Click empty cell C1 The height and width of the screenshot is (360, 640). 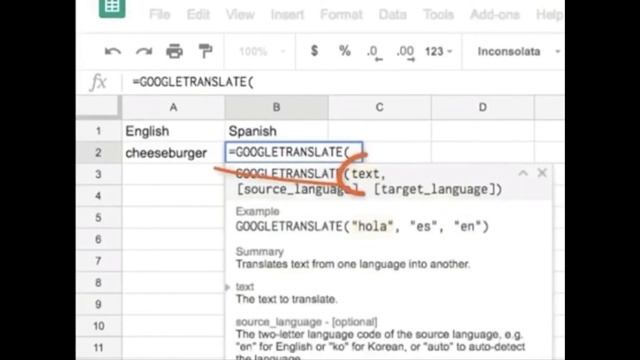click(380, 131)
